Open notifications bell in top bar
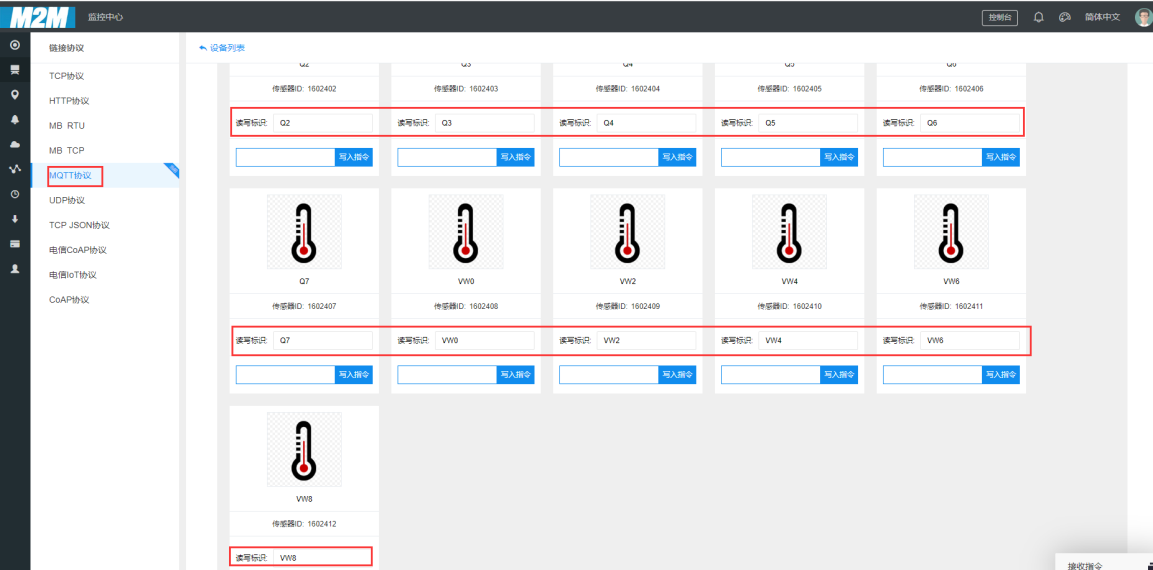This screenshot has height=570, width=1153. click(x=1039, y=17)
